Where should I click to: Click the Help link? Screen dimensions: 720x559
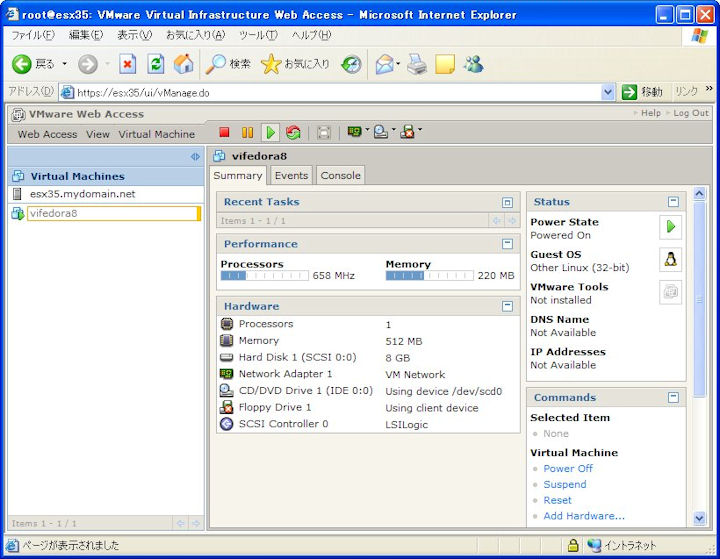(x=651, y=113)
